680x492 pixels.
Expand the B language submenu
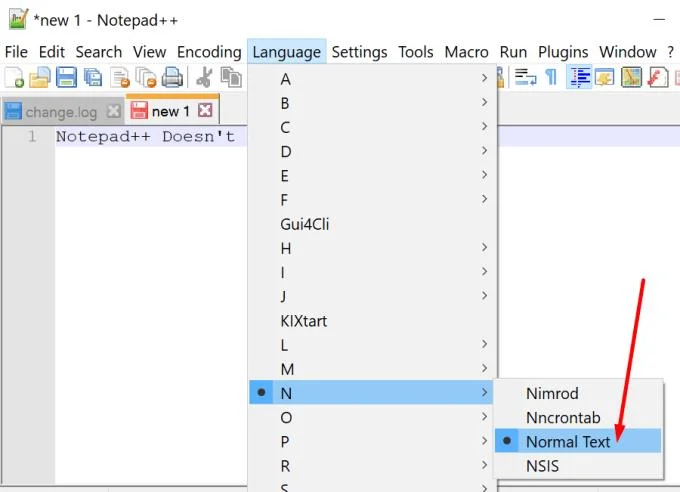372,103
